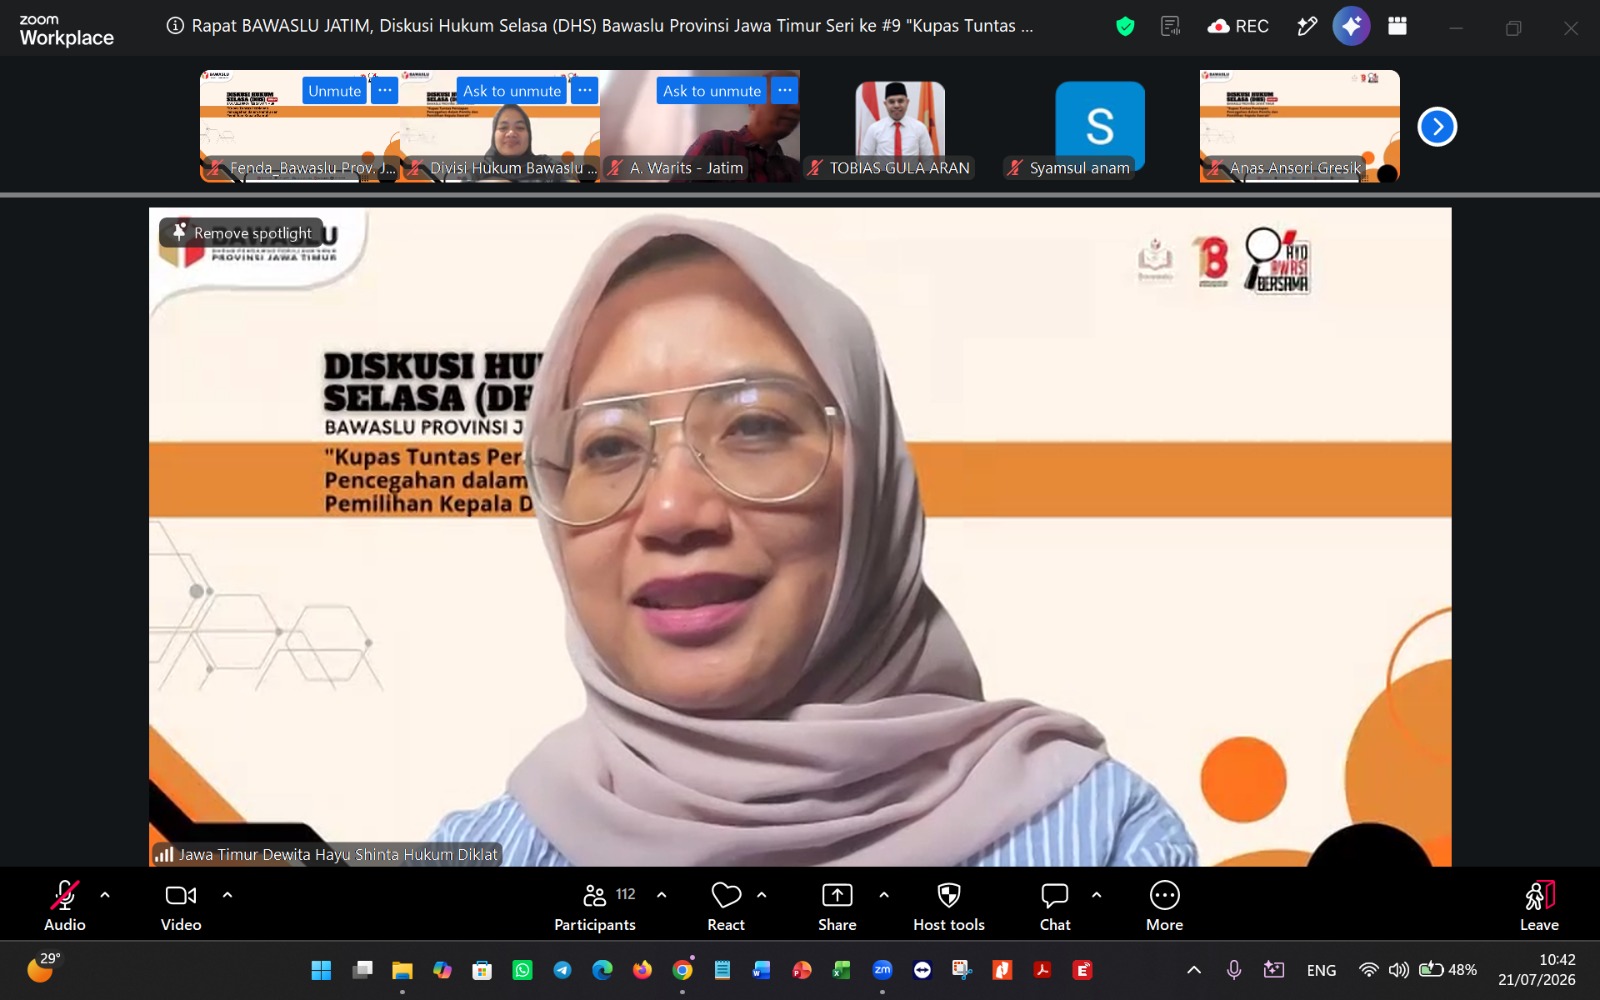Image resolution: width=1600 pixels, height=1000 pixels.
Task: Remove spotlight from the speaker
Action: [x=242, y=233]
